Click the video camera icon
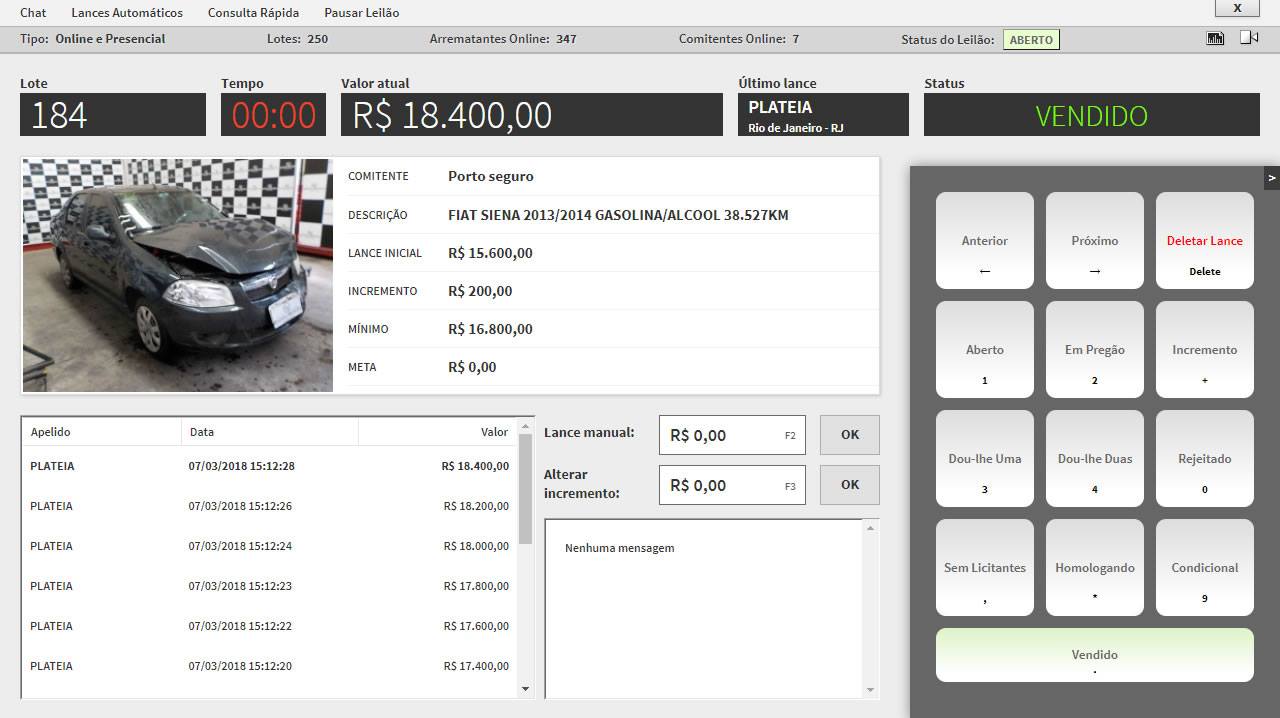 pyautogui.click(x=1248, y=38)
